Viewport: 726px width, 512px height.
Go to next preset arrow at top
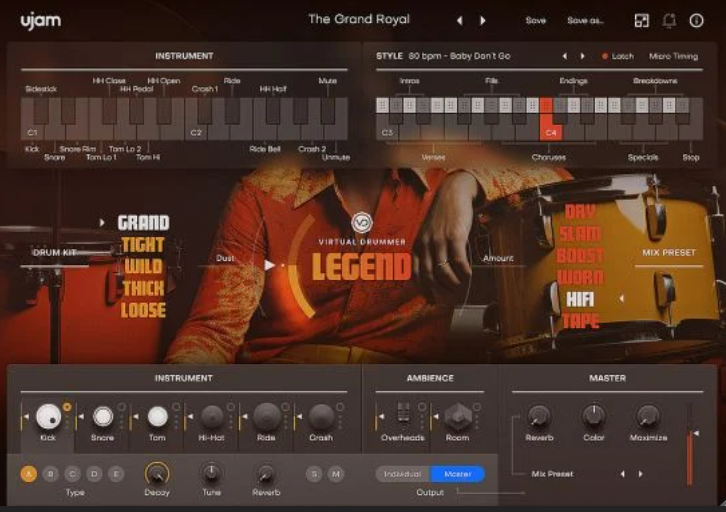coord(482,20)
